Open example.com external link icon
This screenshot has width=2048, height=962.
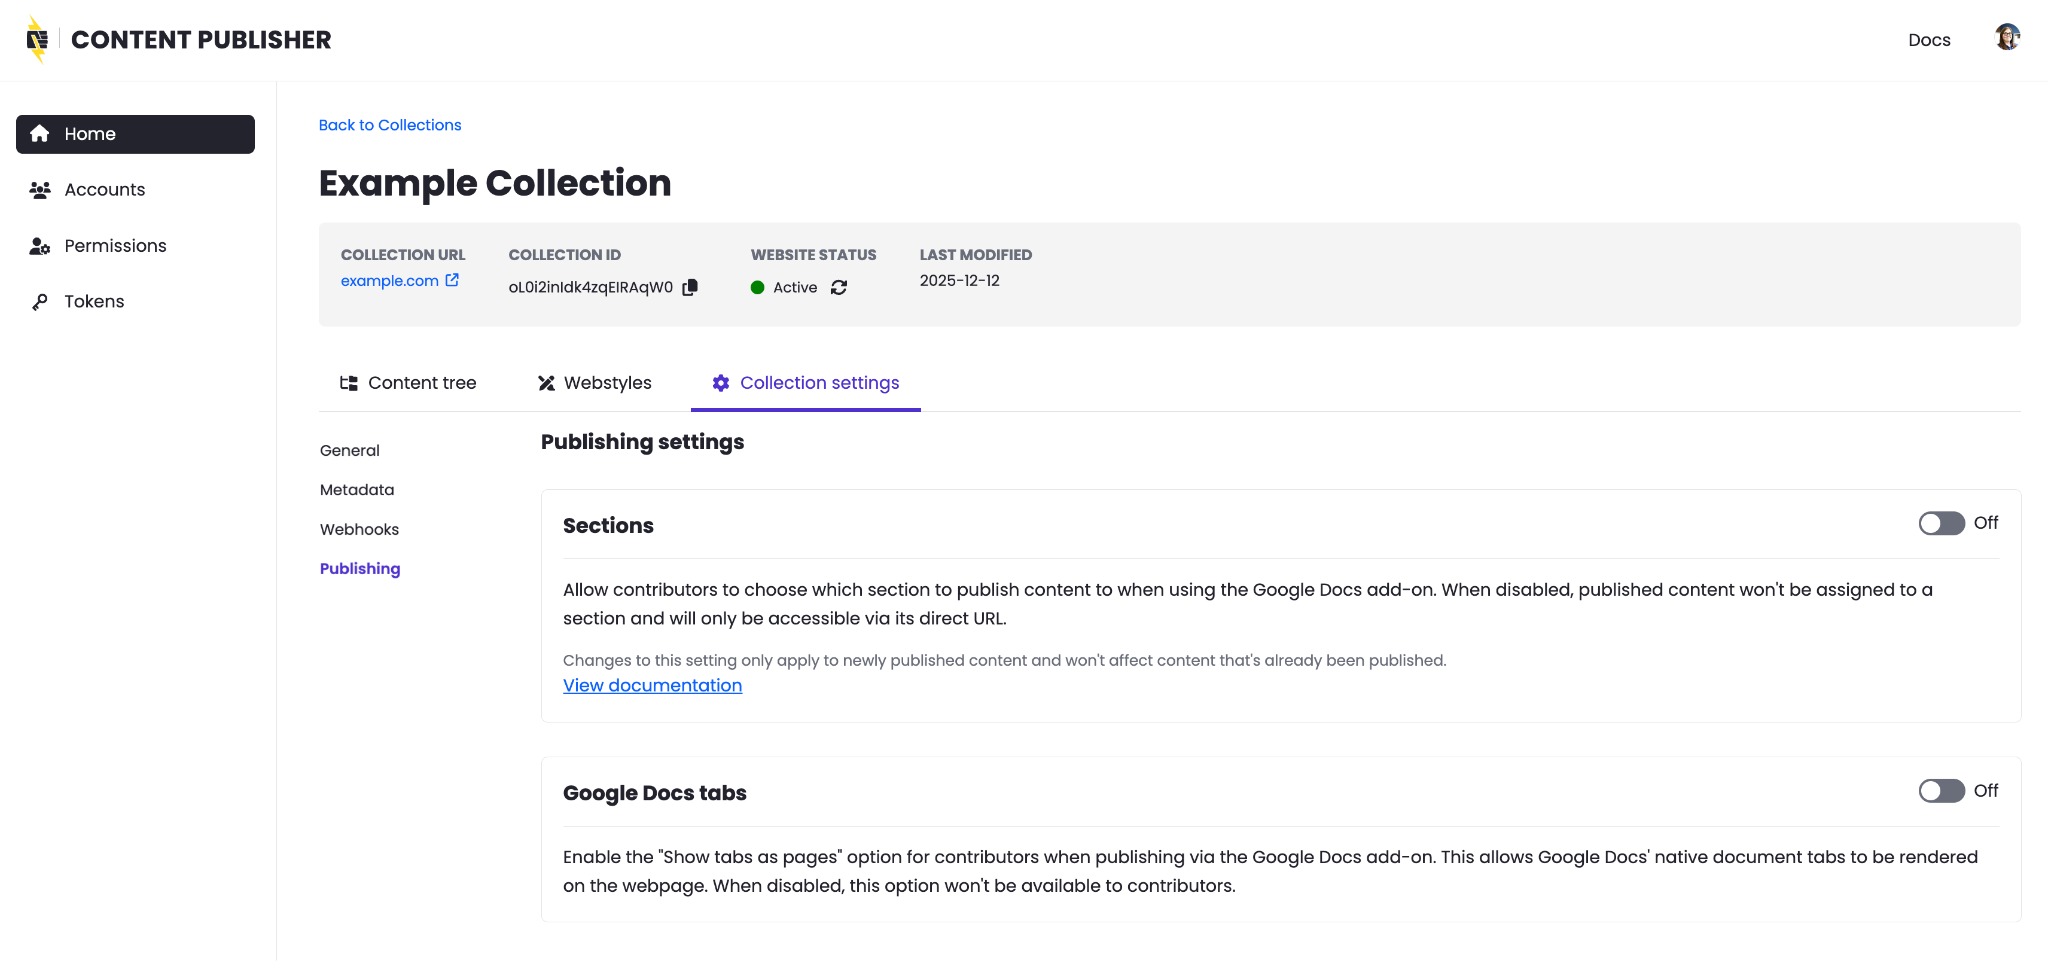pyautogui.click(x=452, y=281)
